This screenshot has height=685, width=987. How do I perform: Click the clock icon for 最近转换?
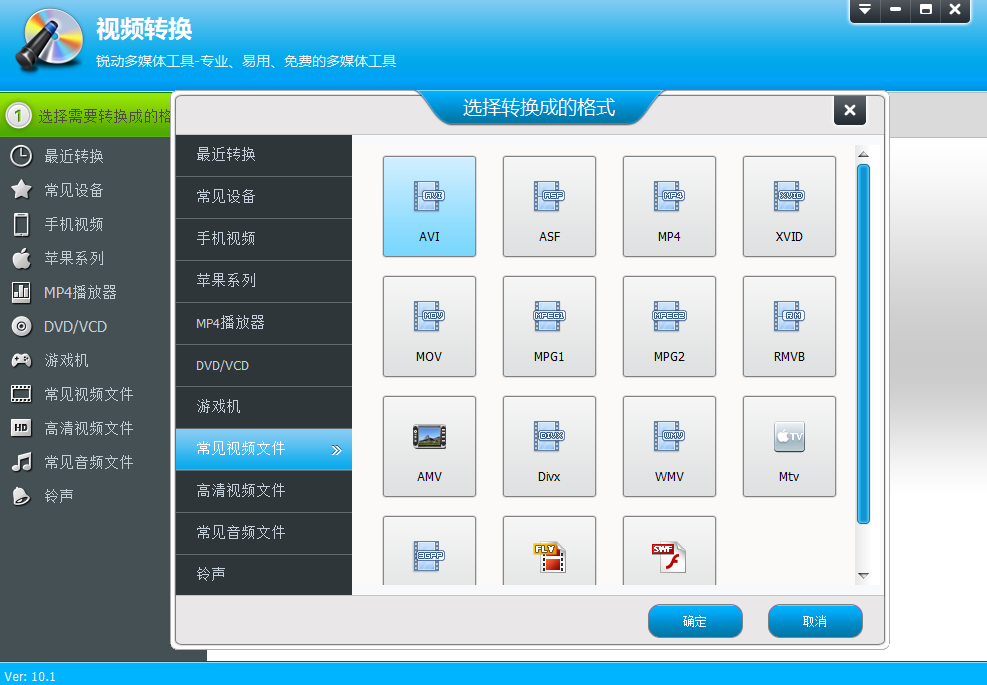21,156
